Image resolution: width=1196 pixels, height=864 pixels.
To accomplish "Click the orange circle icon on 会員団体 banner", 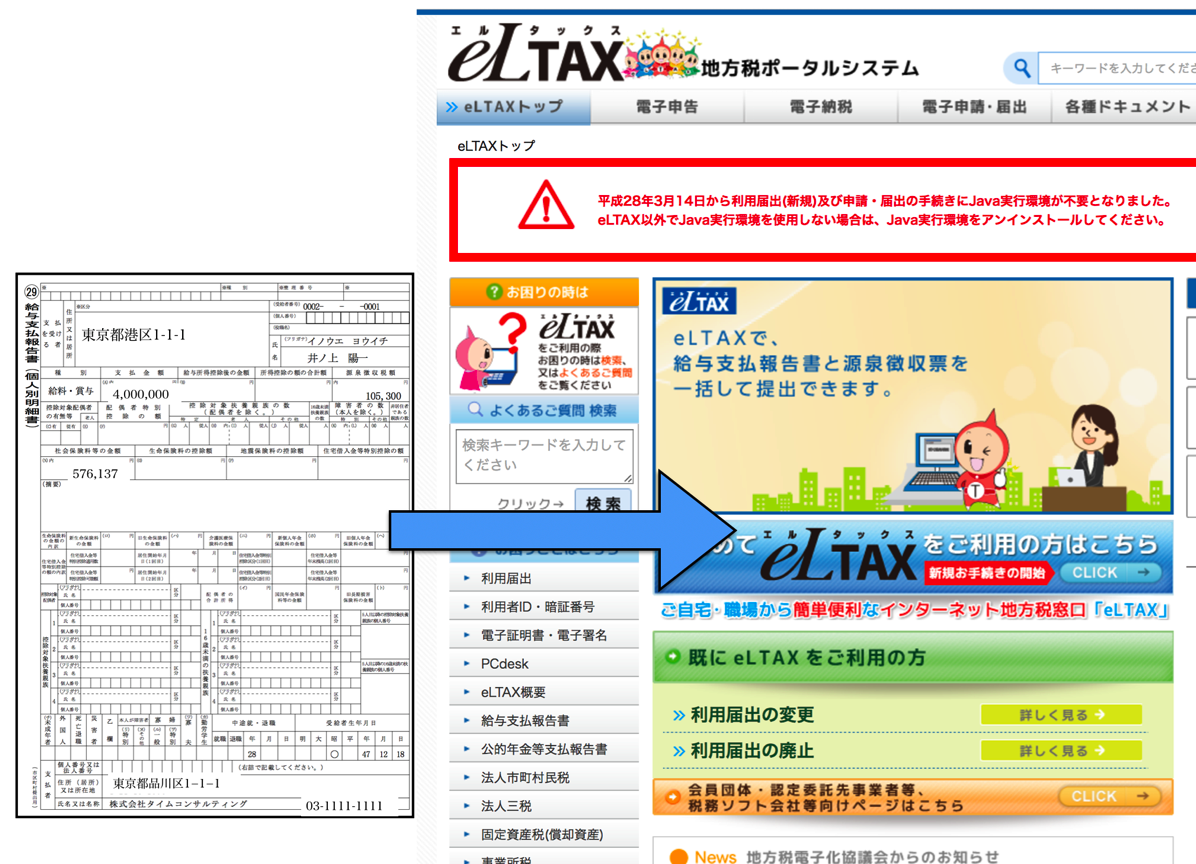I will 673,797.
